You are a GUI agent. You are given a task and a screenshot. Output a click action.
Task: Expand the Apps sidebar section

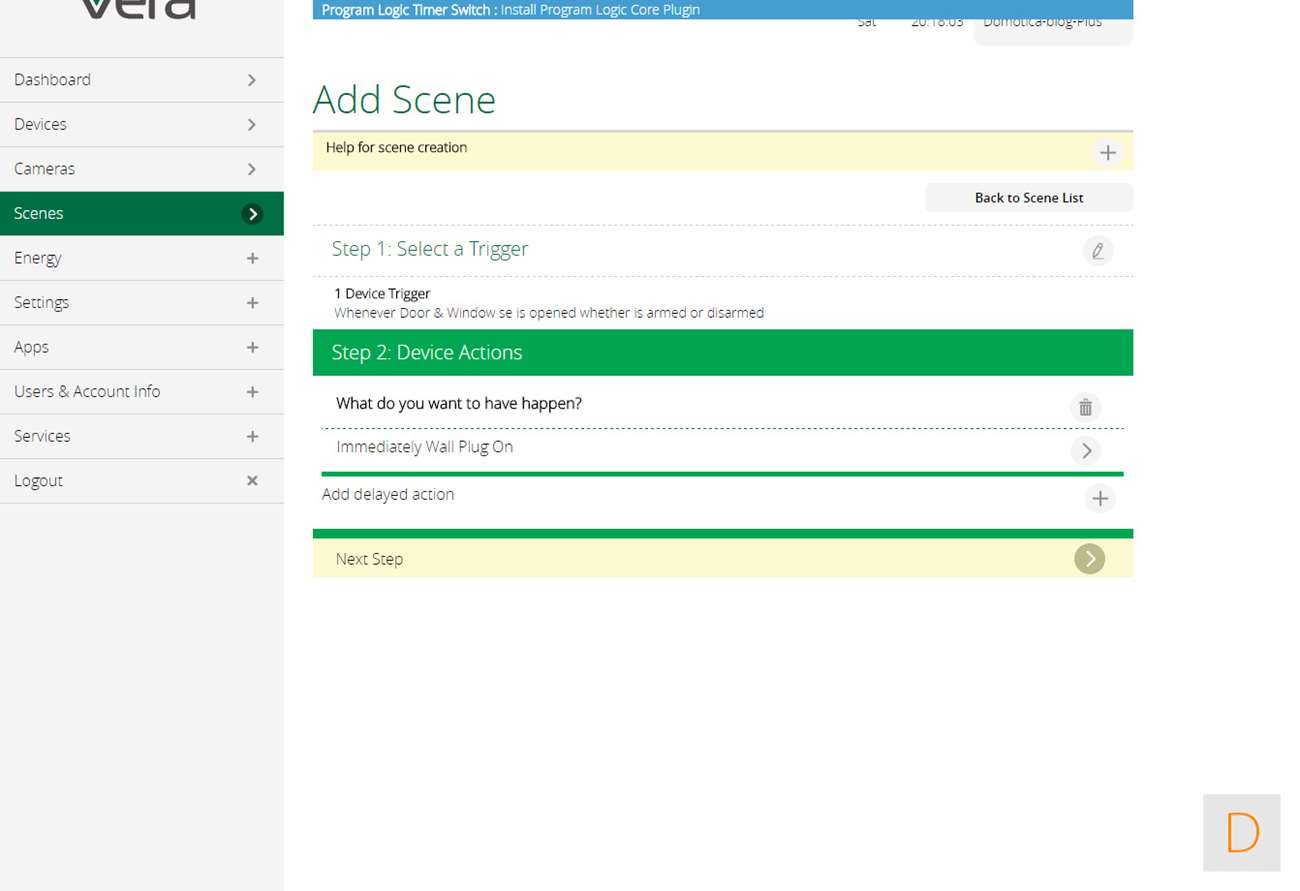(252, 347)
